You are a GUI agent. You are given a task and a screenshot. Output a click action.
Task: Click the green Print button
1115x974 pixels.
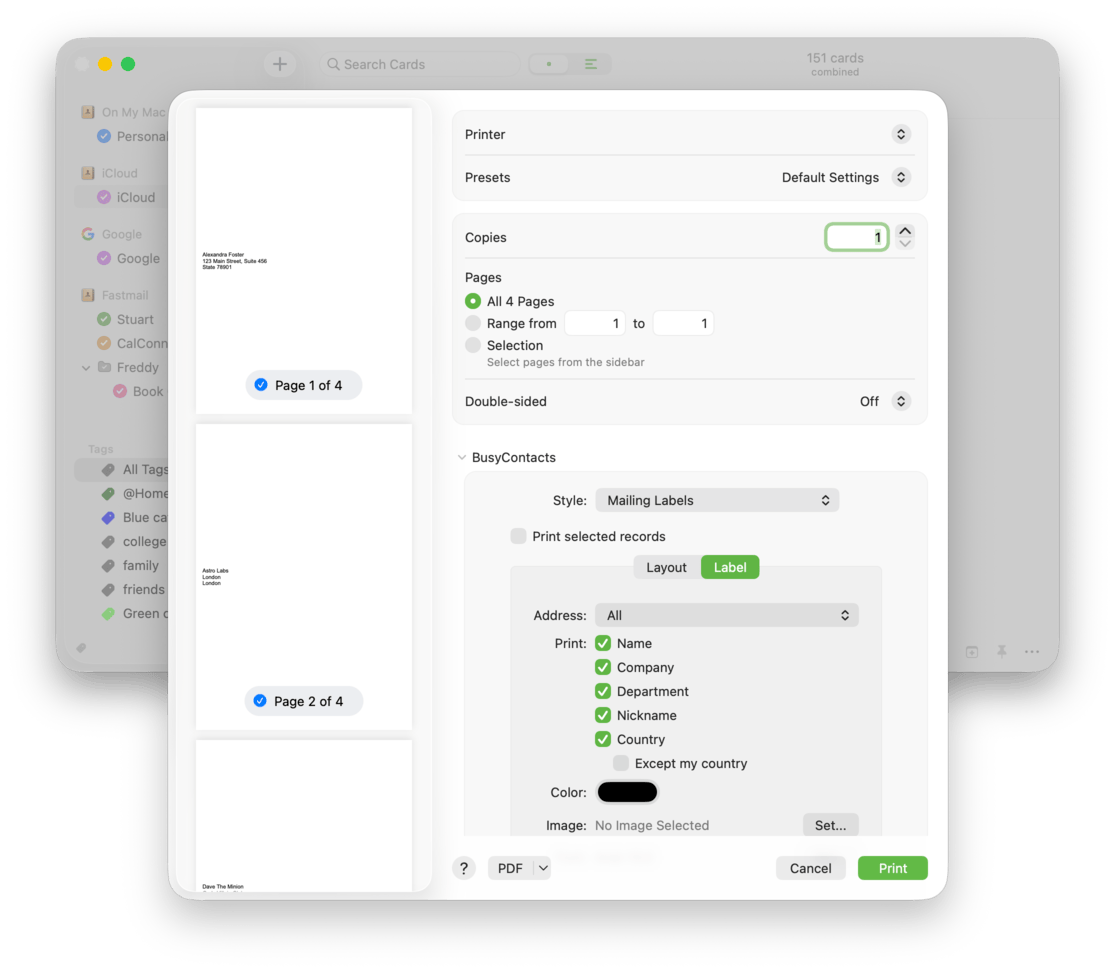pyautogui.click(x=892, y=868)
